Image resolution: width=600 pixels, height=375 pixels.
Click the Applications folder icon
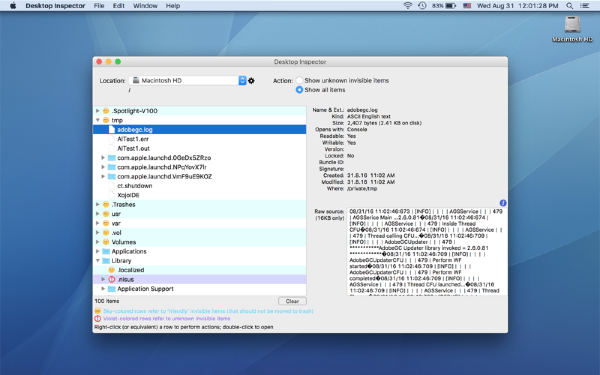[x=106, y=251]
